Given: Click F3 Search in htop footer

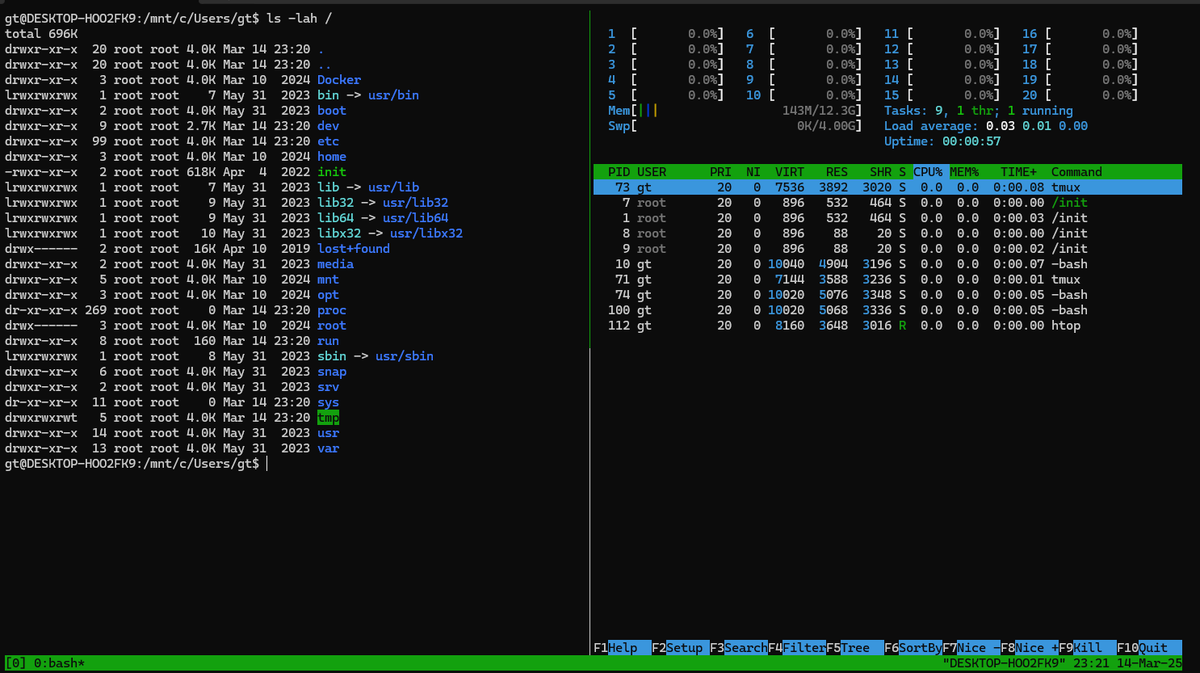Looking at the screenshot, I should 739,648.
